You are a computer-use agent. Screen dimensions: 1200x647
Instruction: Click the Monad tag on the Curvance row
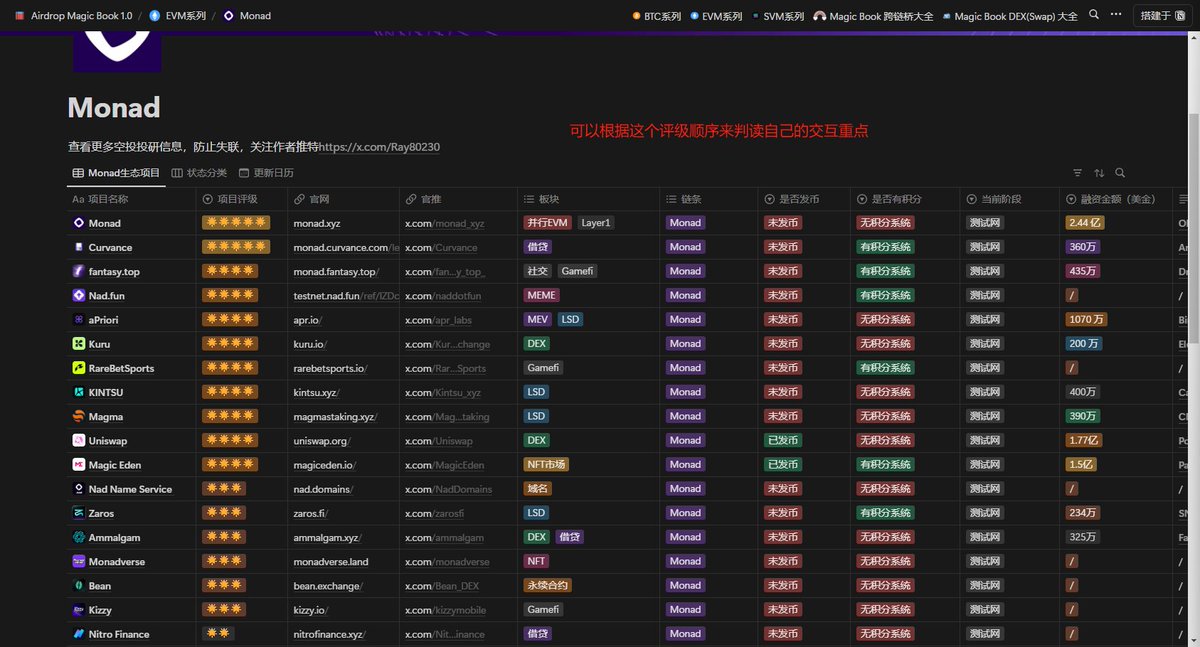pos(685,247)
